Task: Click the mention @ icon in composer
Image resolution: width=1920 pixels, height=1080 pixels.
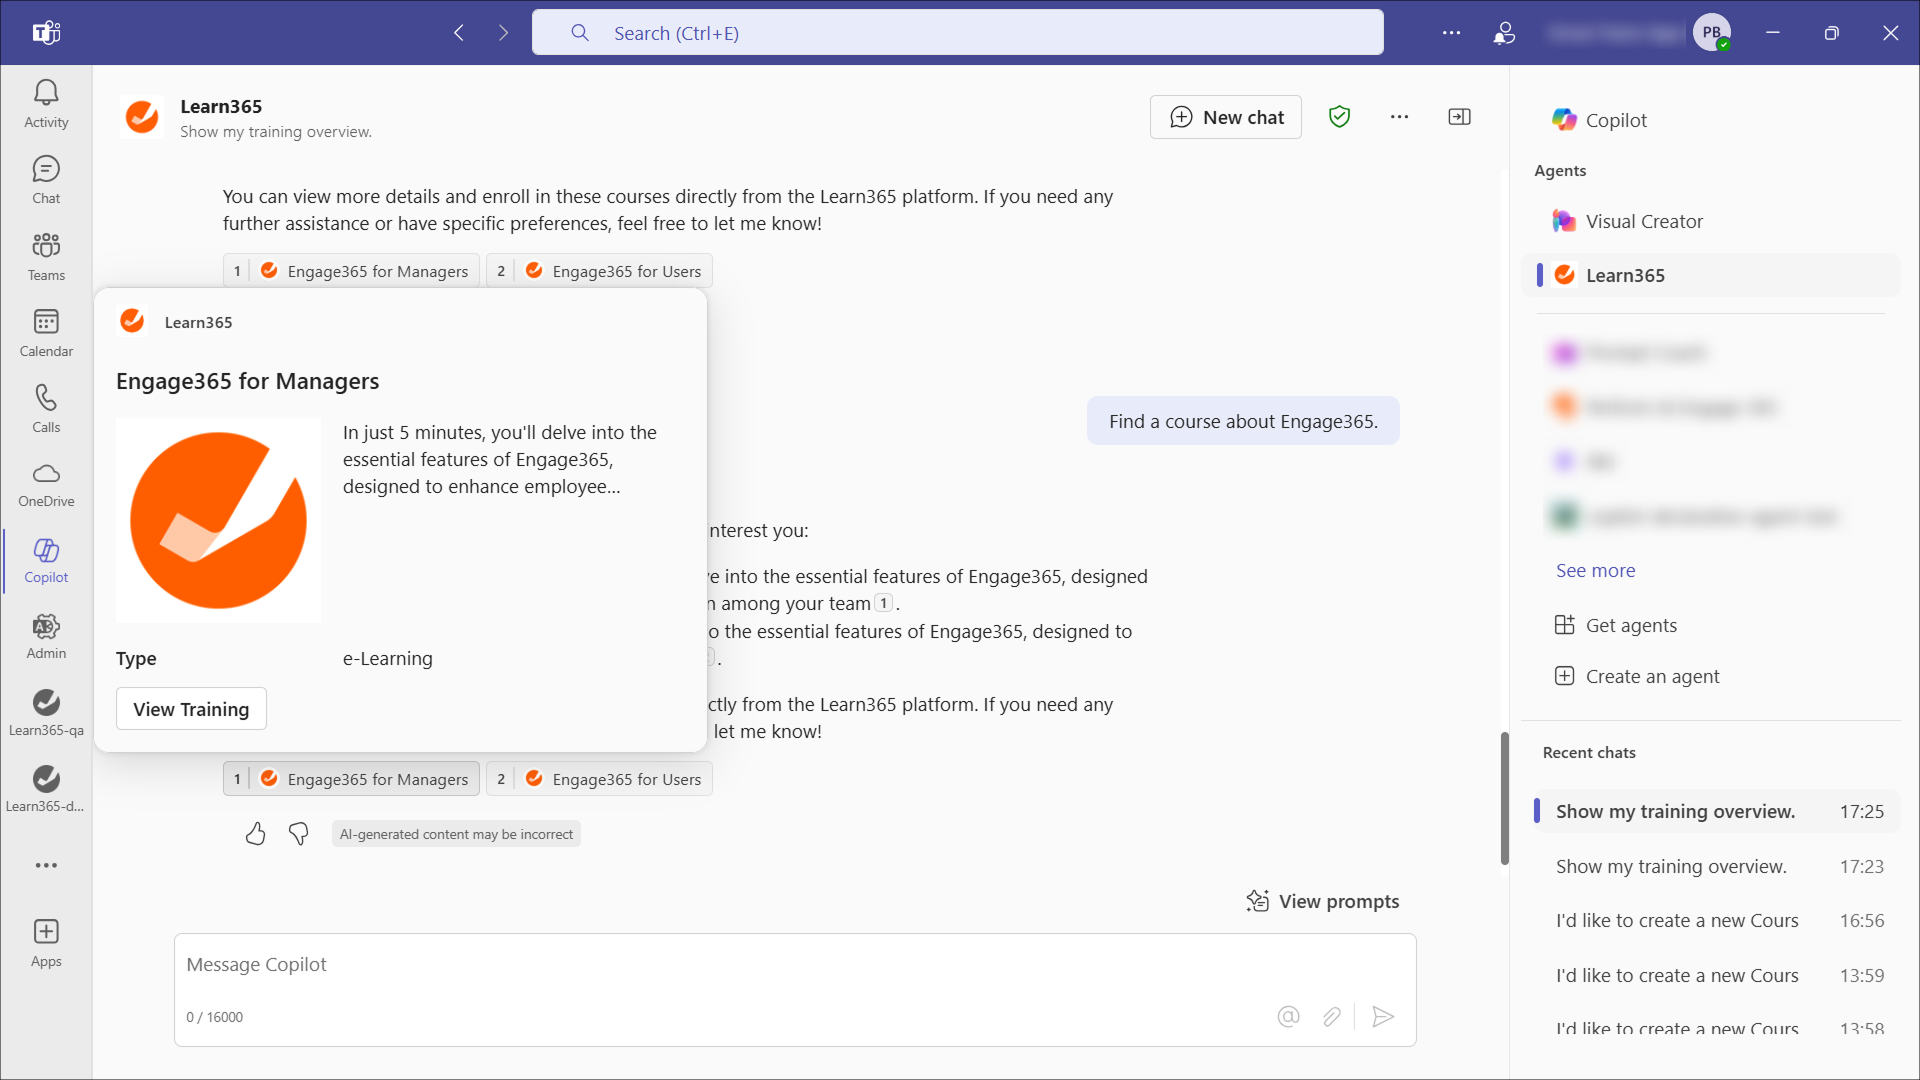Action: pos(1288,1017)
